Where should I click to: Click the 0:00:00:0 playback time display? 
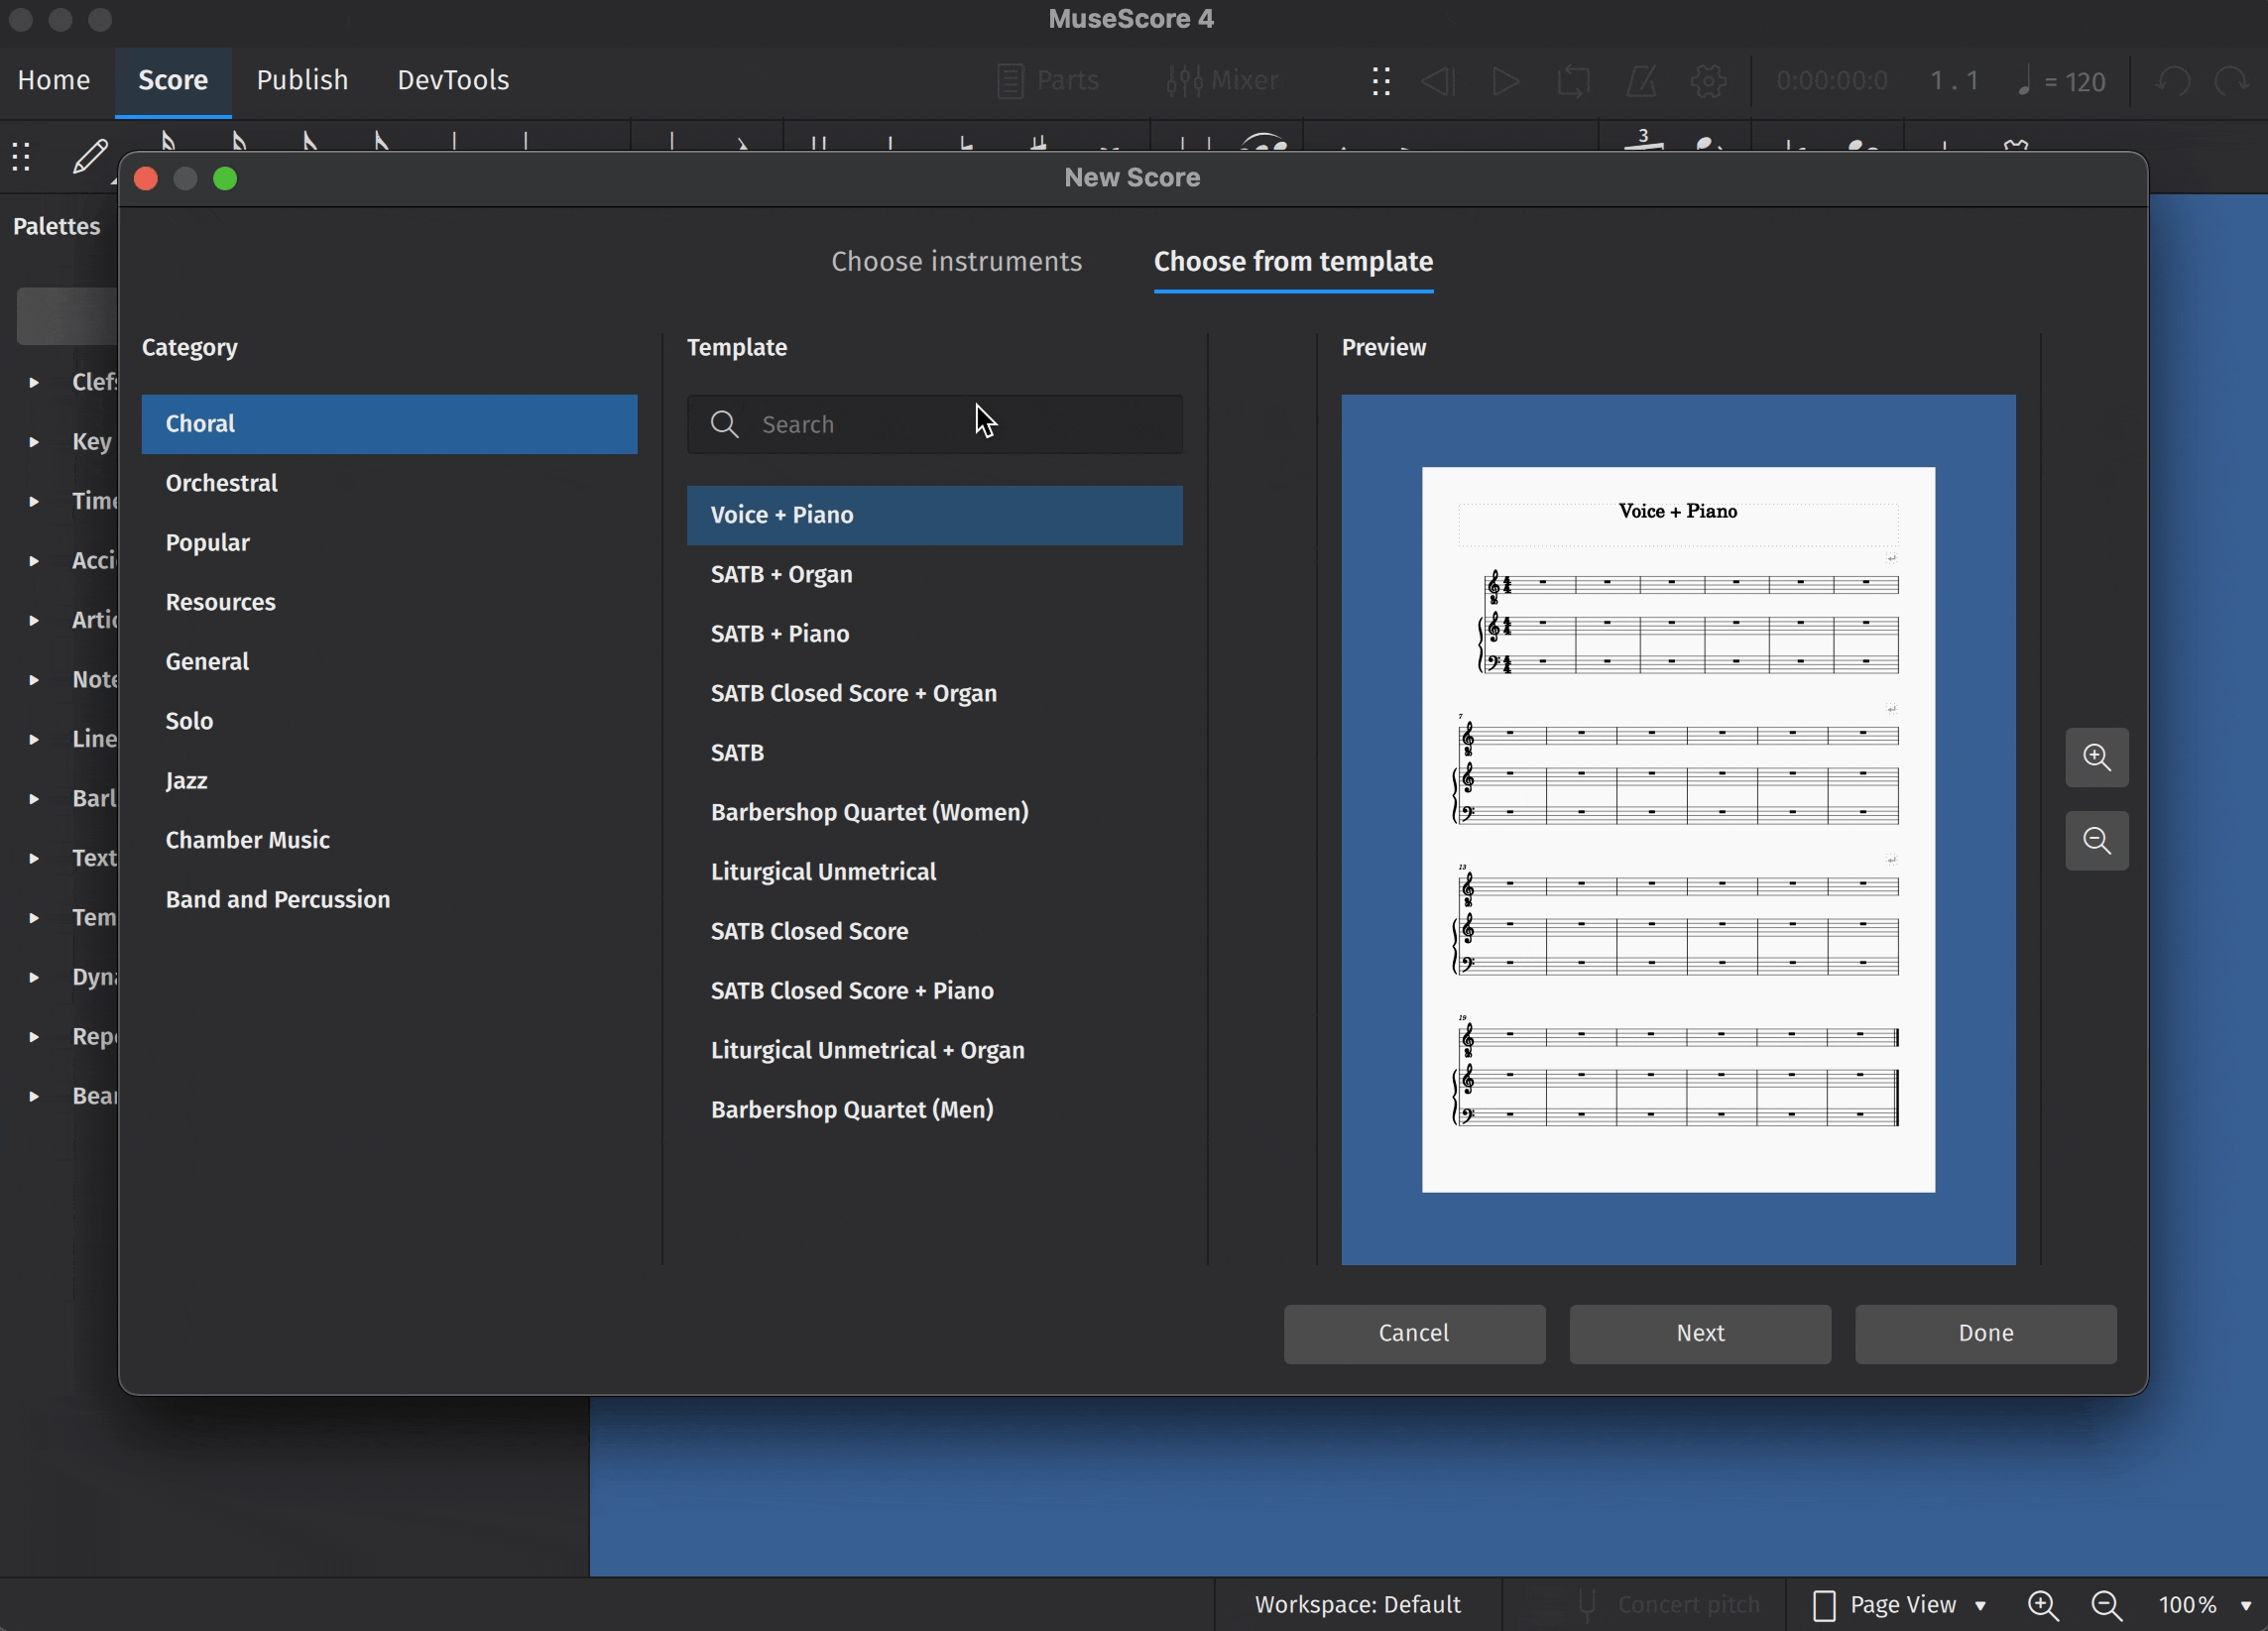pos(1832,81)
